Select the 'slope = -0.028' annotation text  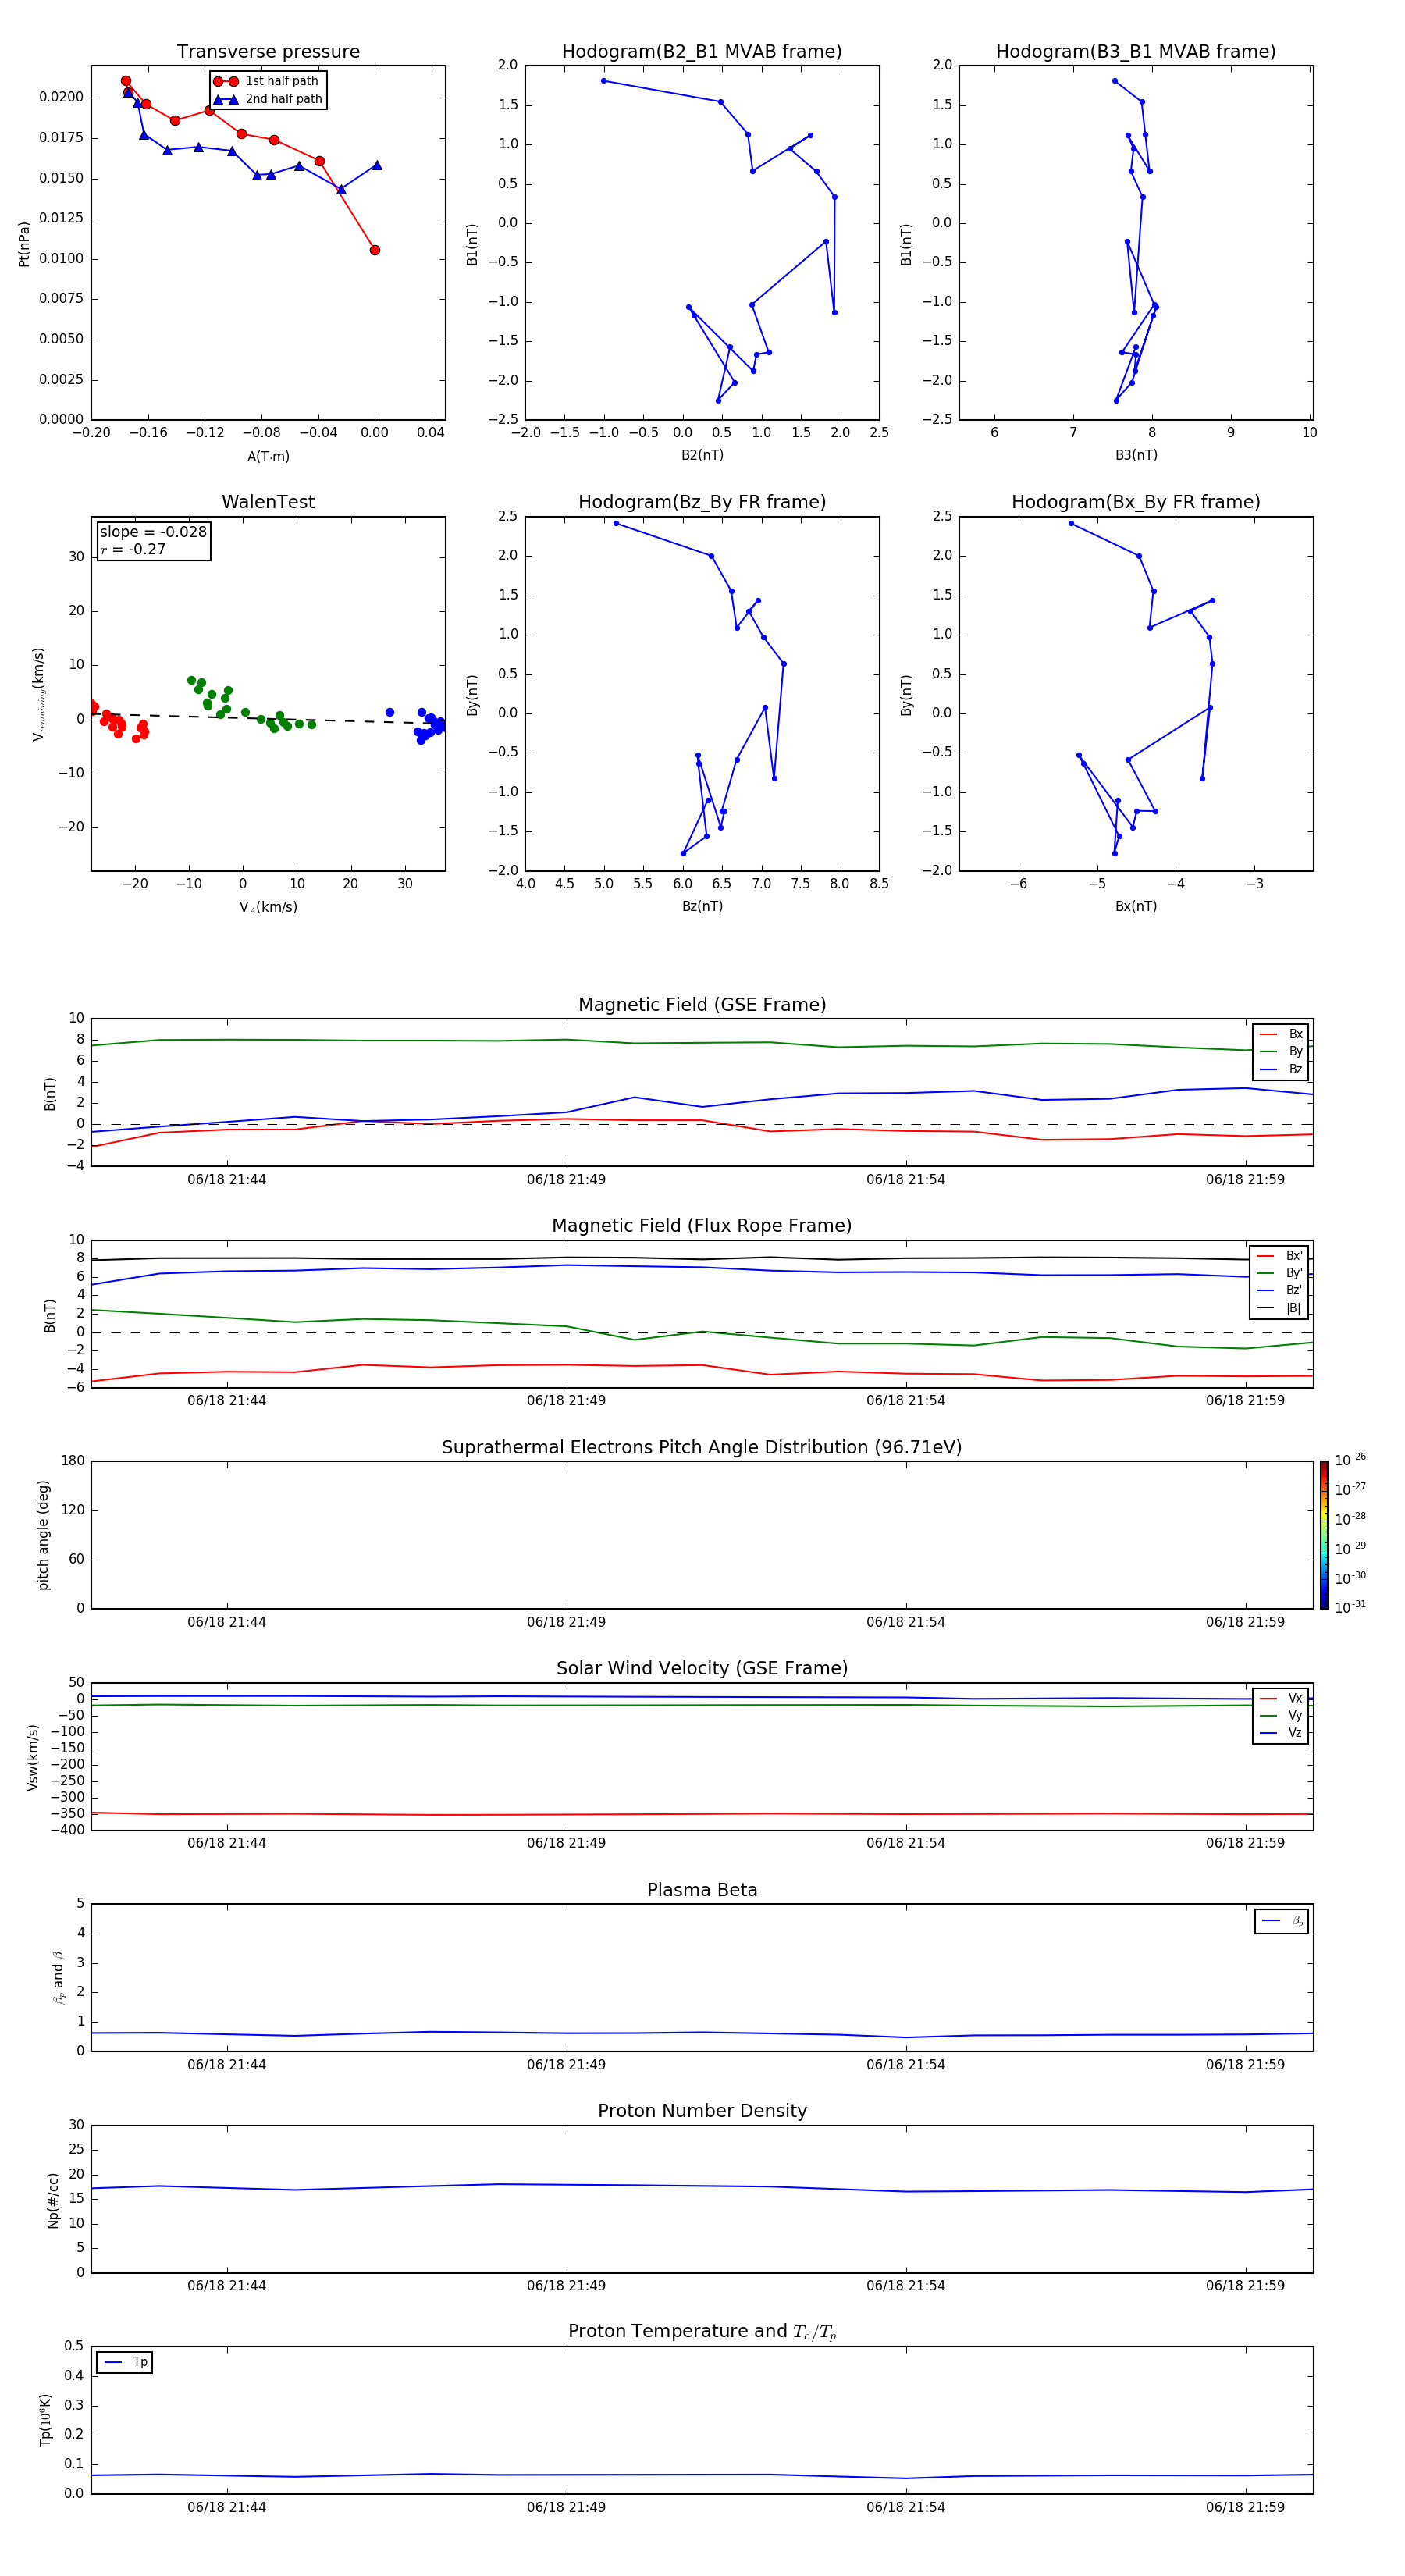(x=153, y=532)
